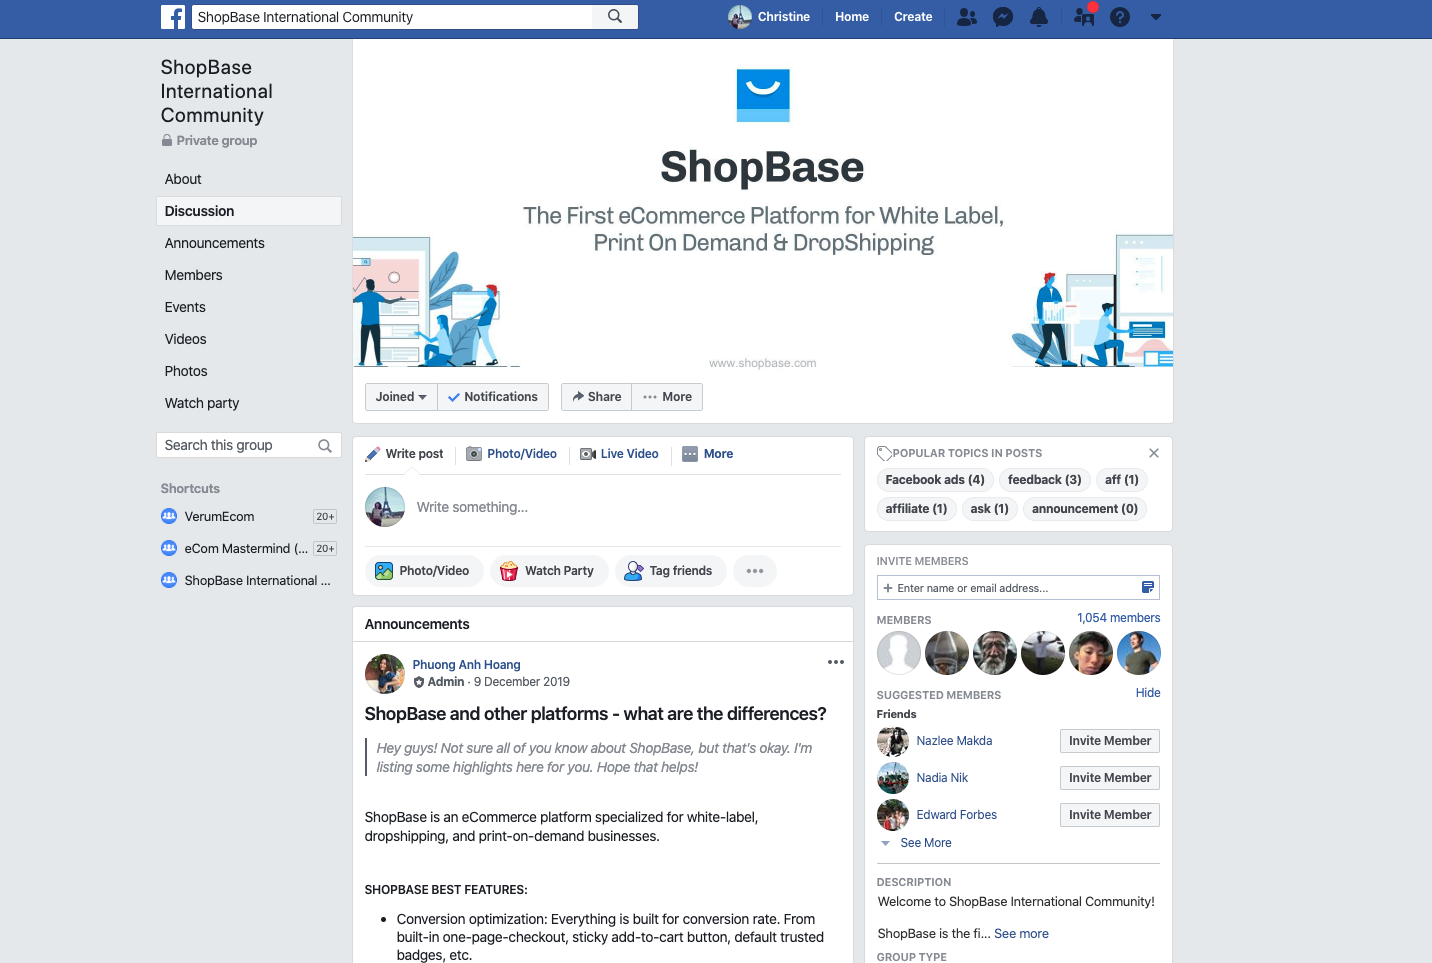
Task: Open the Members section in sidebar
Action: [x=193, y=275]
